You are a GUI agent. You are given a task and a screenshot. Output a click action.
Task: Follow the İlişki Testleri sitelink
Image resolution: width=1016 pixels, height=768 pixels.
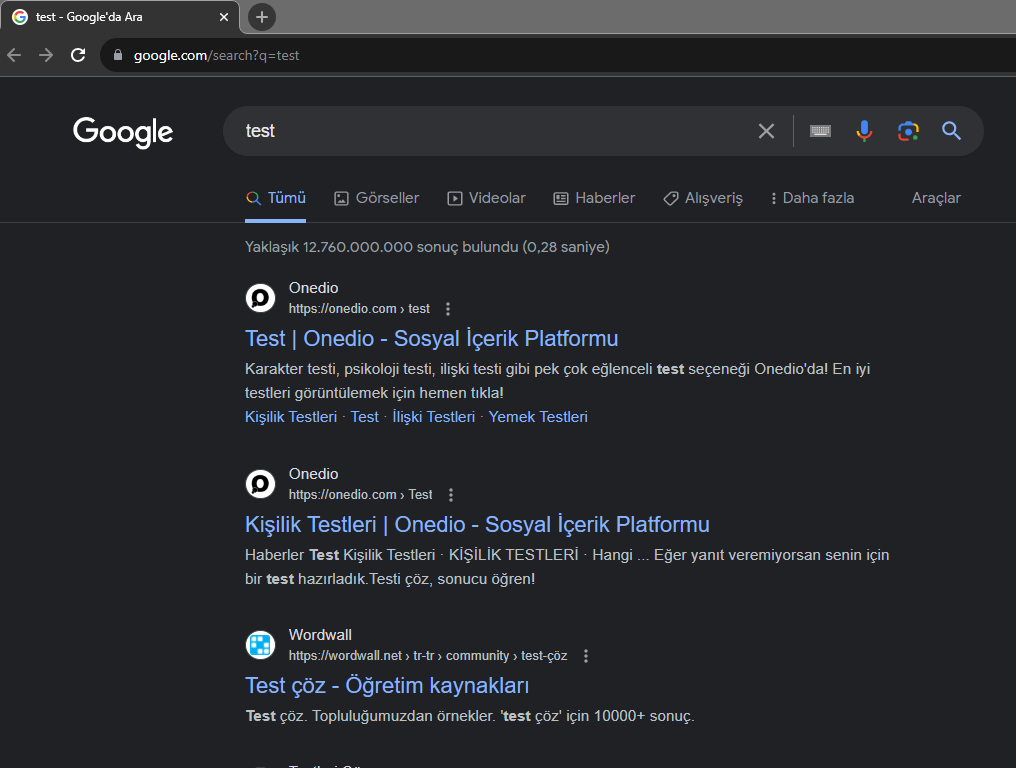tap(433, 417)
